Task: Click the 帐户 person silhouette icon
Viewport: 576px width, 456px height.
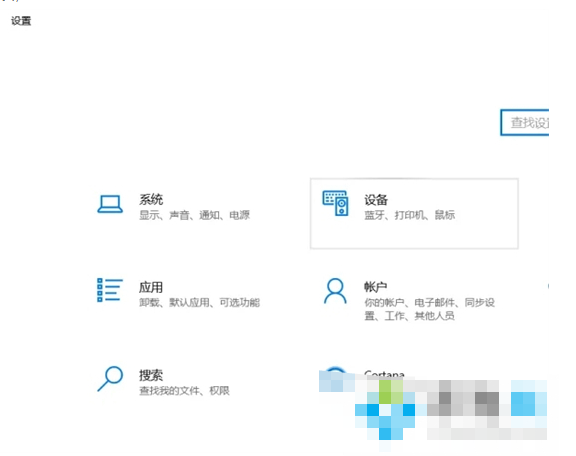Action: pyautogui.click(x=335, y=291)
